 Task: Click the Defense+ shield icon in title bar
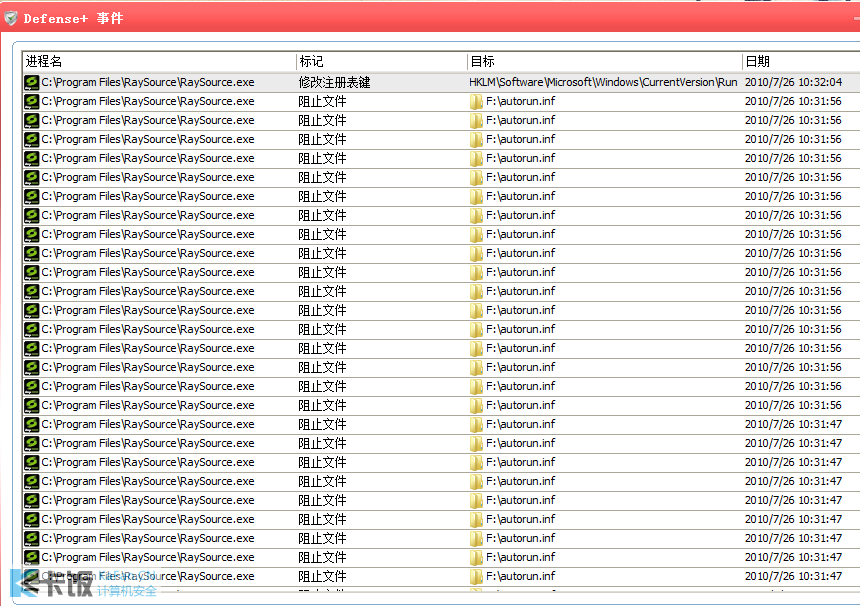pyautogui.click(x=11, y=18)
